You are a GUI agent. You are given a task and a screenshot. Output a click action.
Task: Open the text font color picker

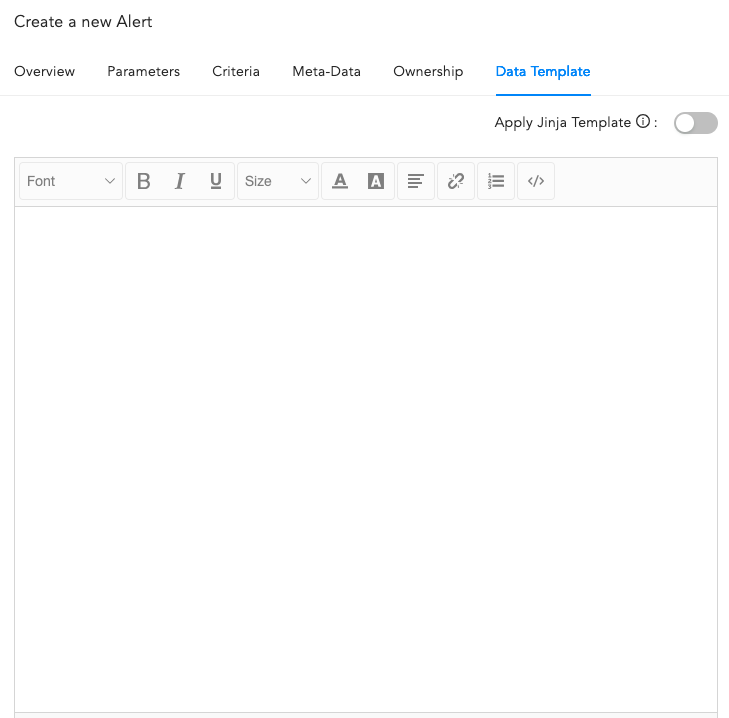pyautogui.click(x=340, y=181)
